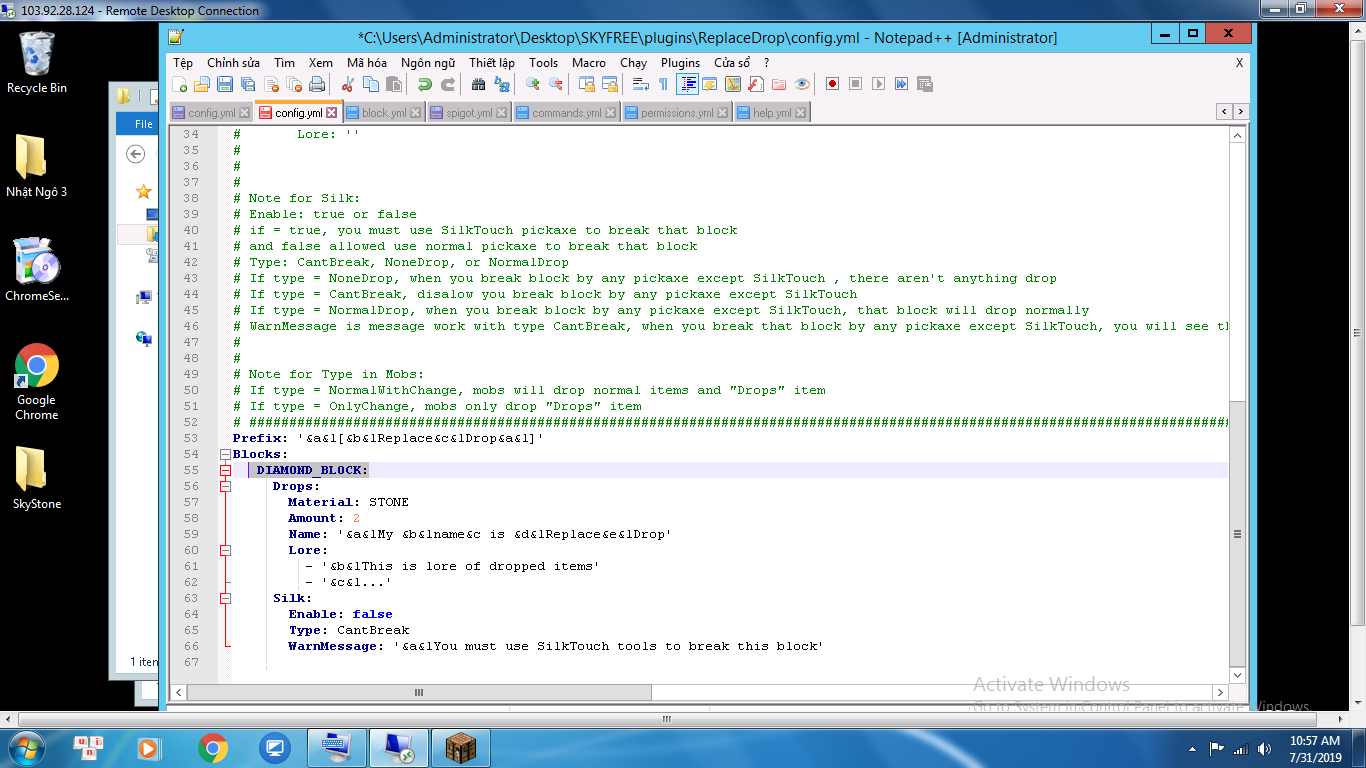The width and height of the screenshot is (1366, 768).
Task: Collapse the Blocks fold marker
Action: click(x=225, y=454)
